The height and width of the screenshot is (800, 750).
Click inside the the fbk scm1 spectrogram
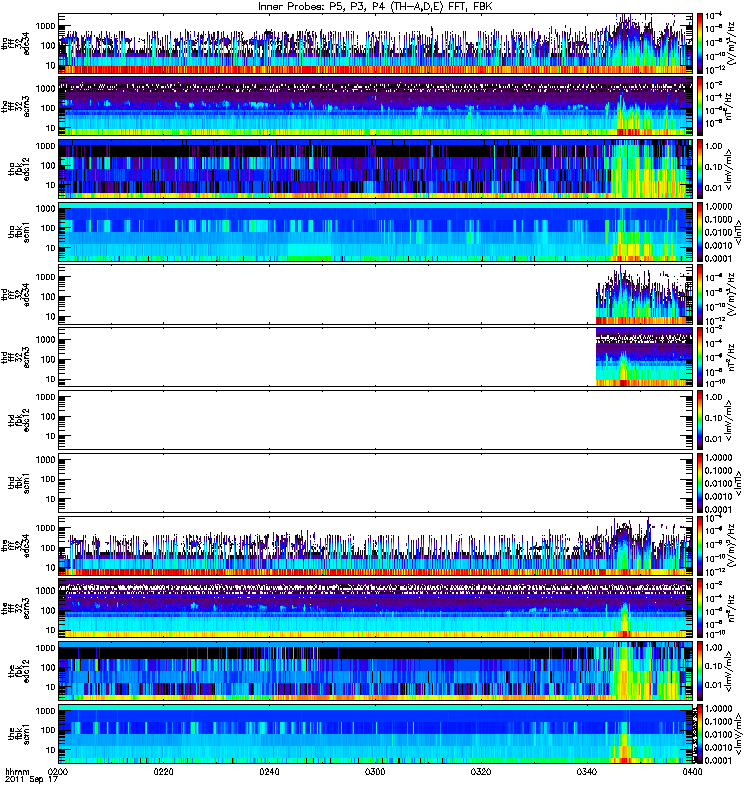pyautogui.click(x=376, y=734)
